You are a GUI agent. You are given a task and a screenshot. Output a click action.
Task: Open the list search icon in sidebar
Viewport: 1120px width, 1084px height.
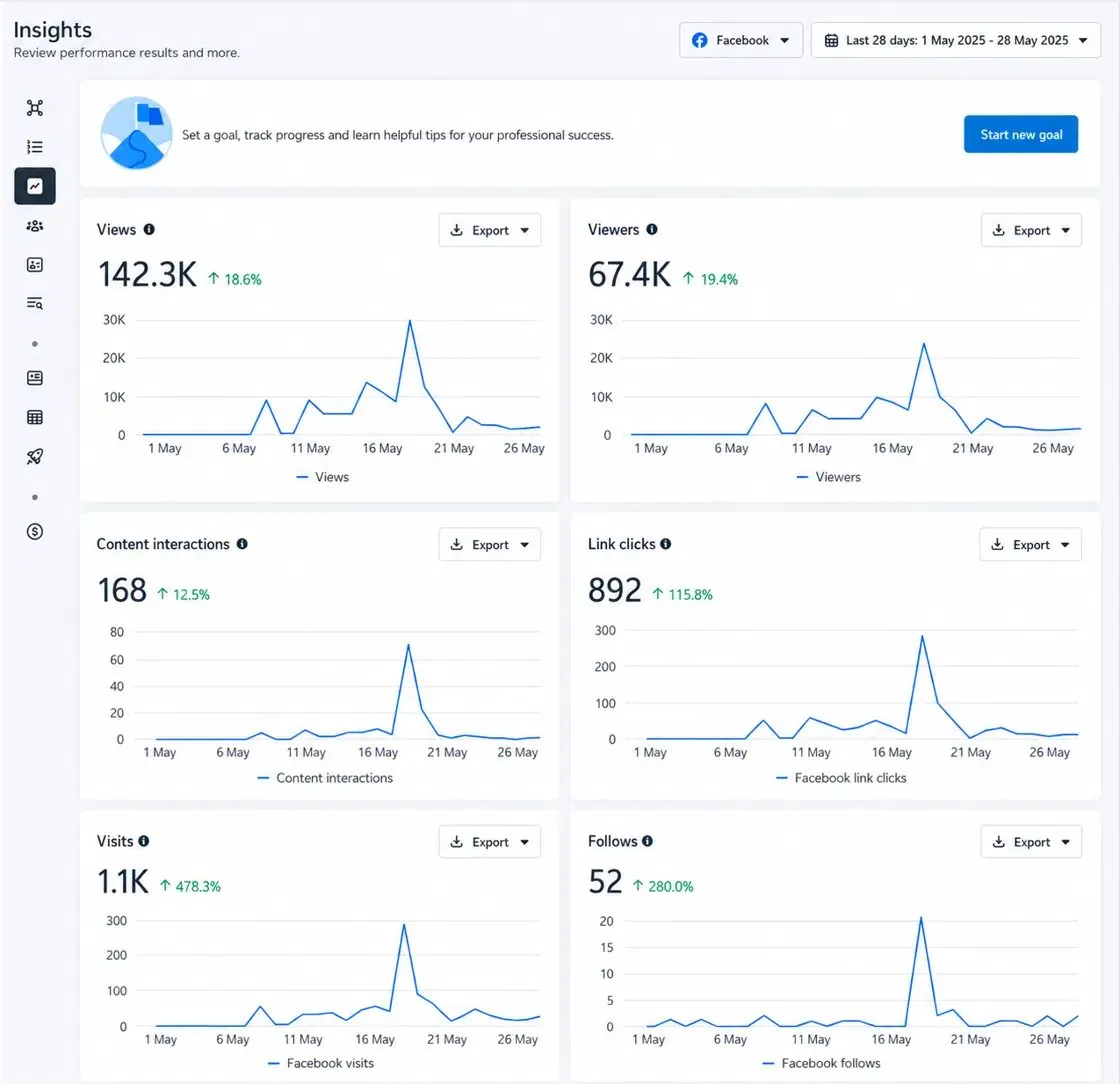click(x=34, y=303)
